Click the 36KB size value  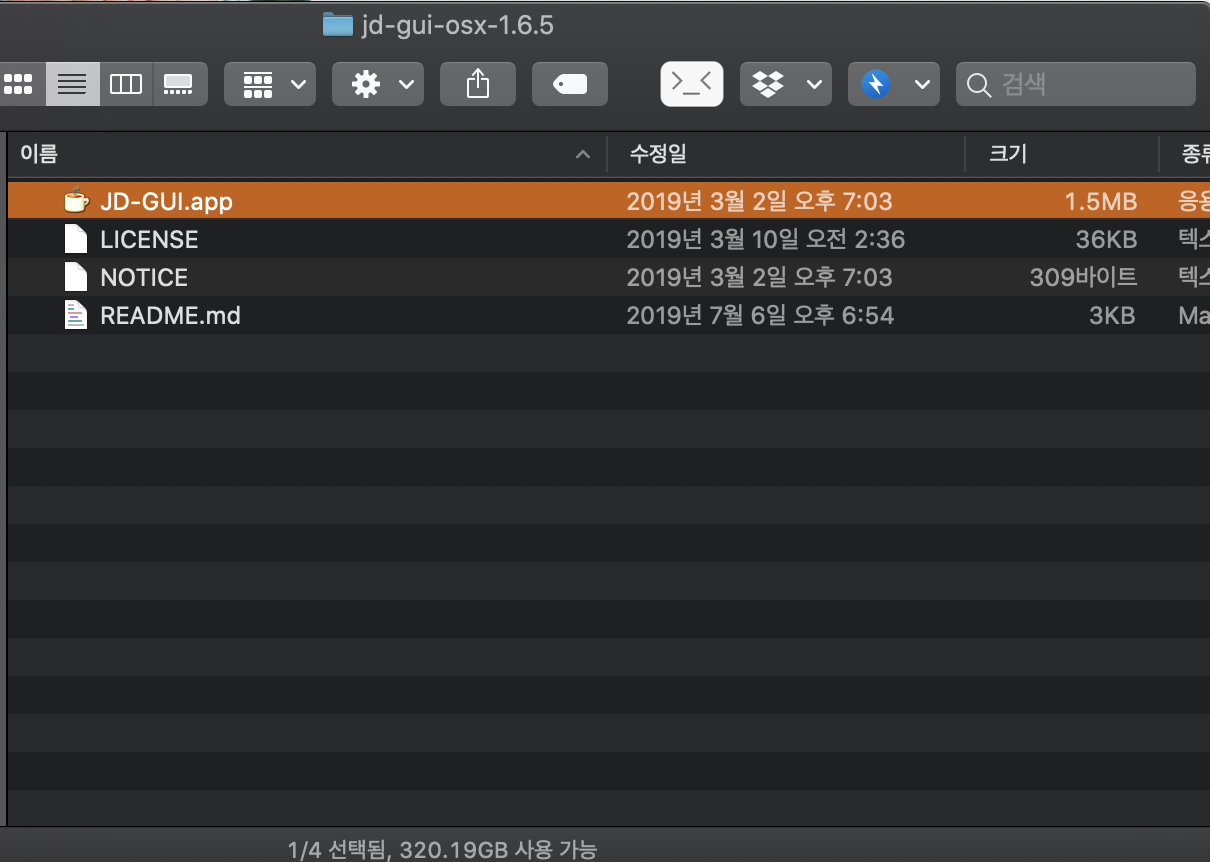point(1107,240)
